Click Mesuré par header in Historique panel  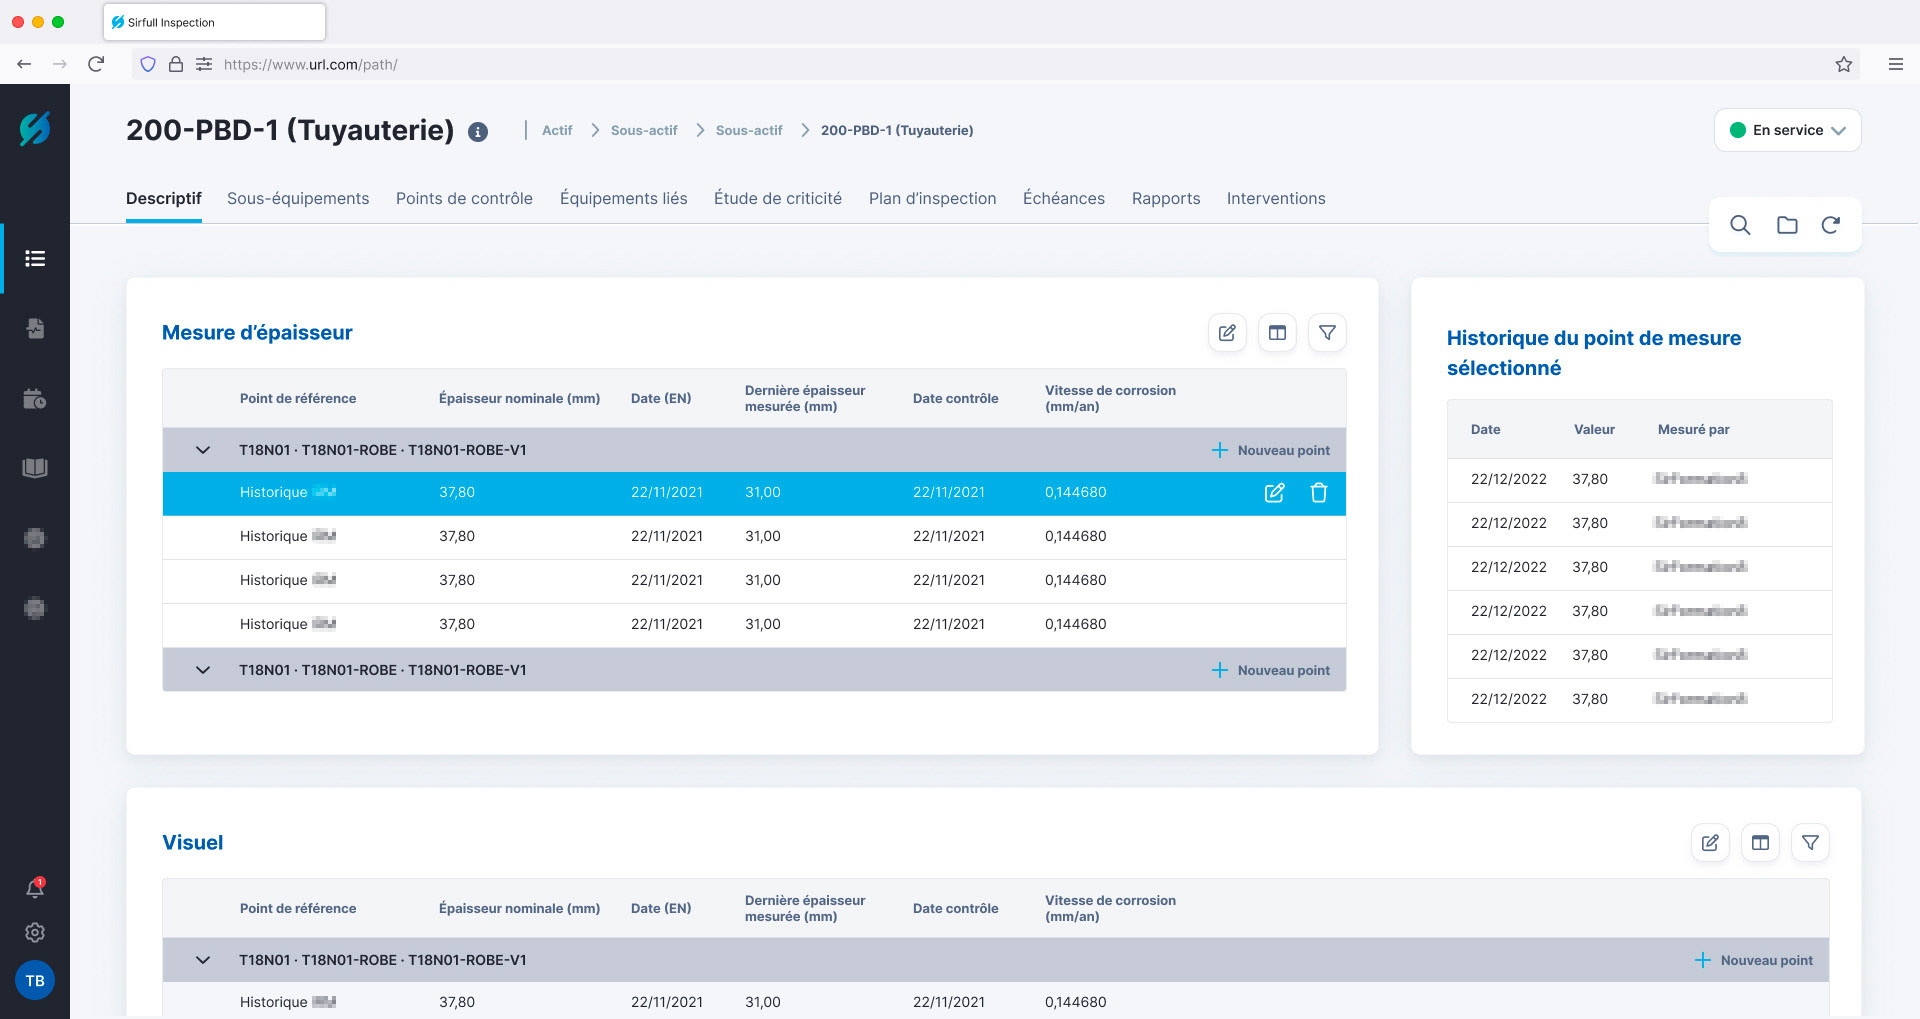tap(1693, 429)
